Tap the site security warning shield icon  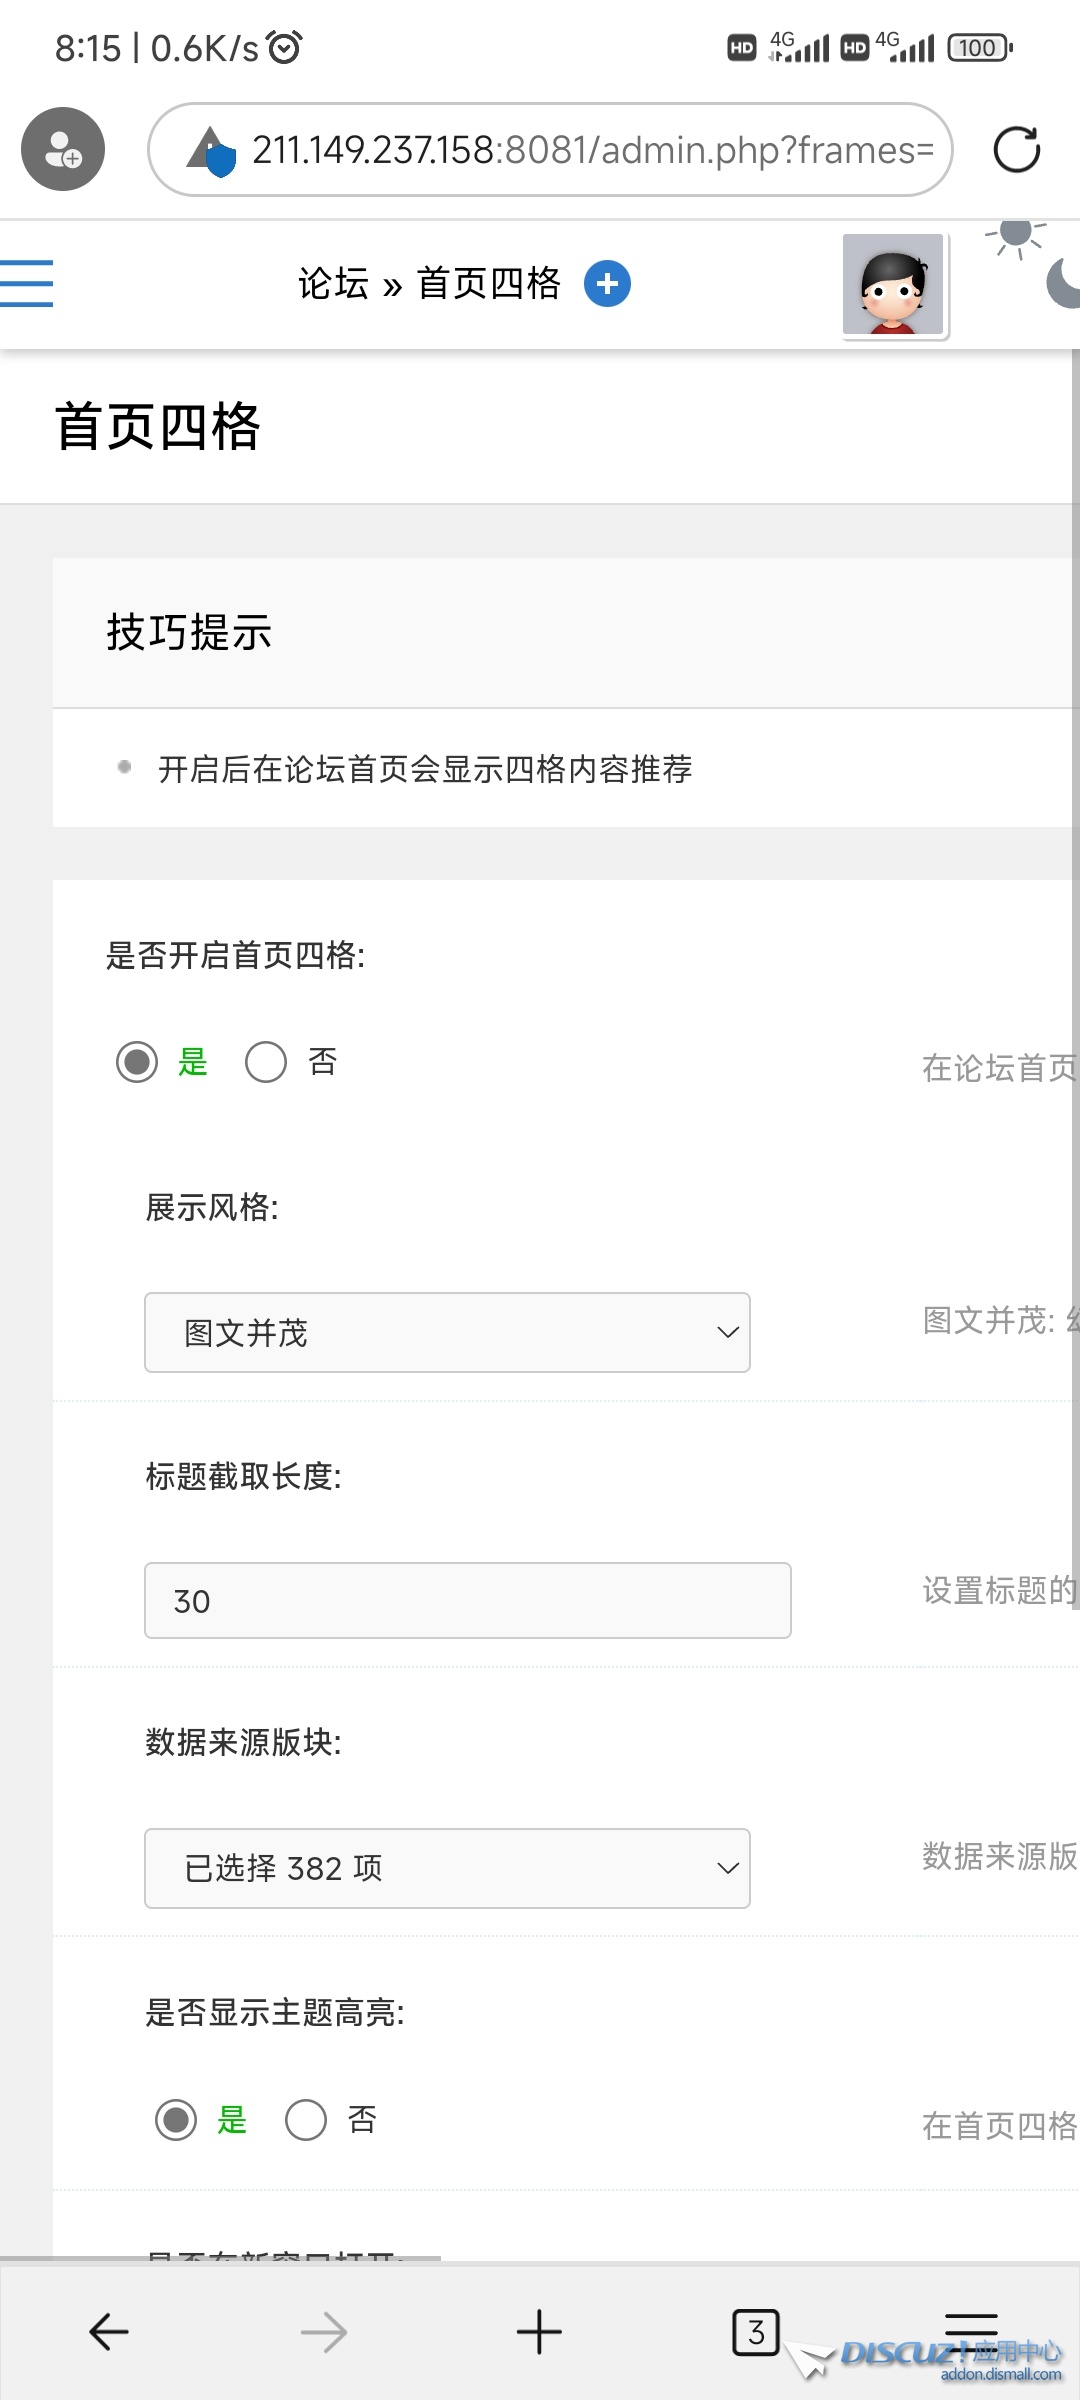[212, 152]
